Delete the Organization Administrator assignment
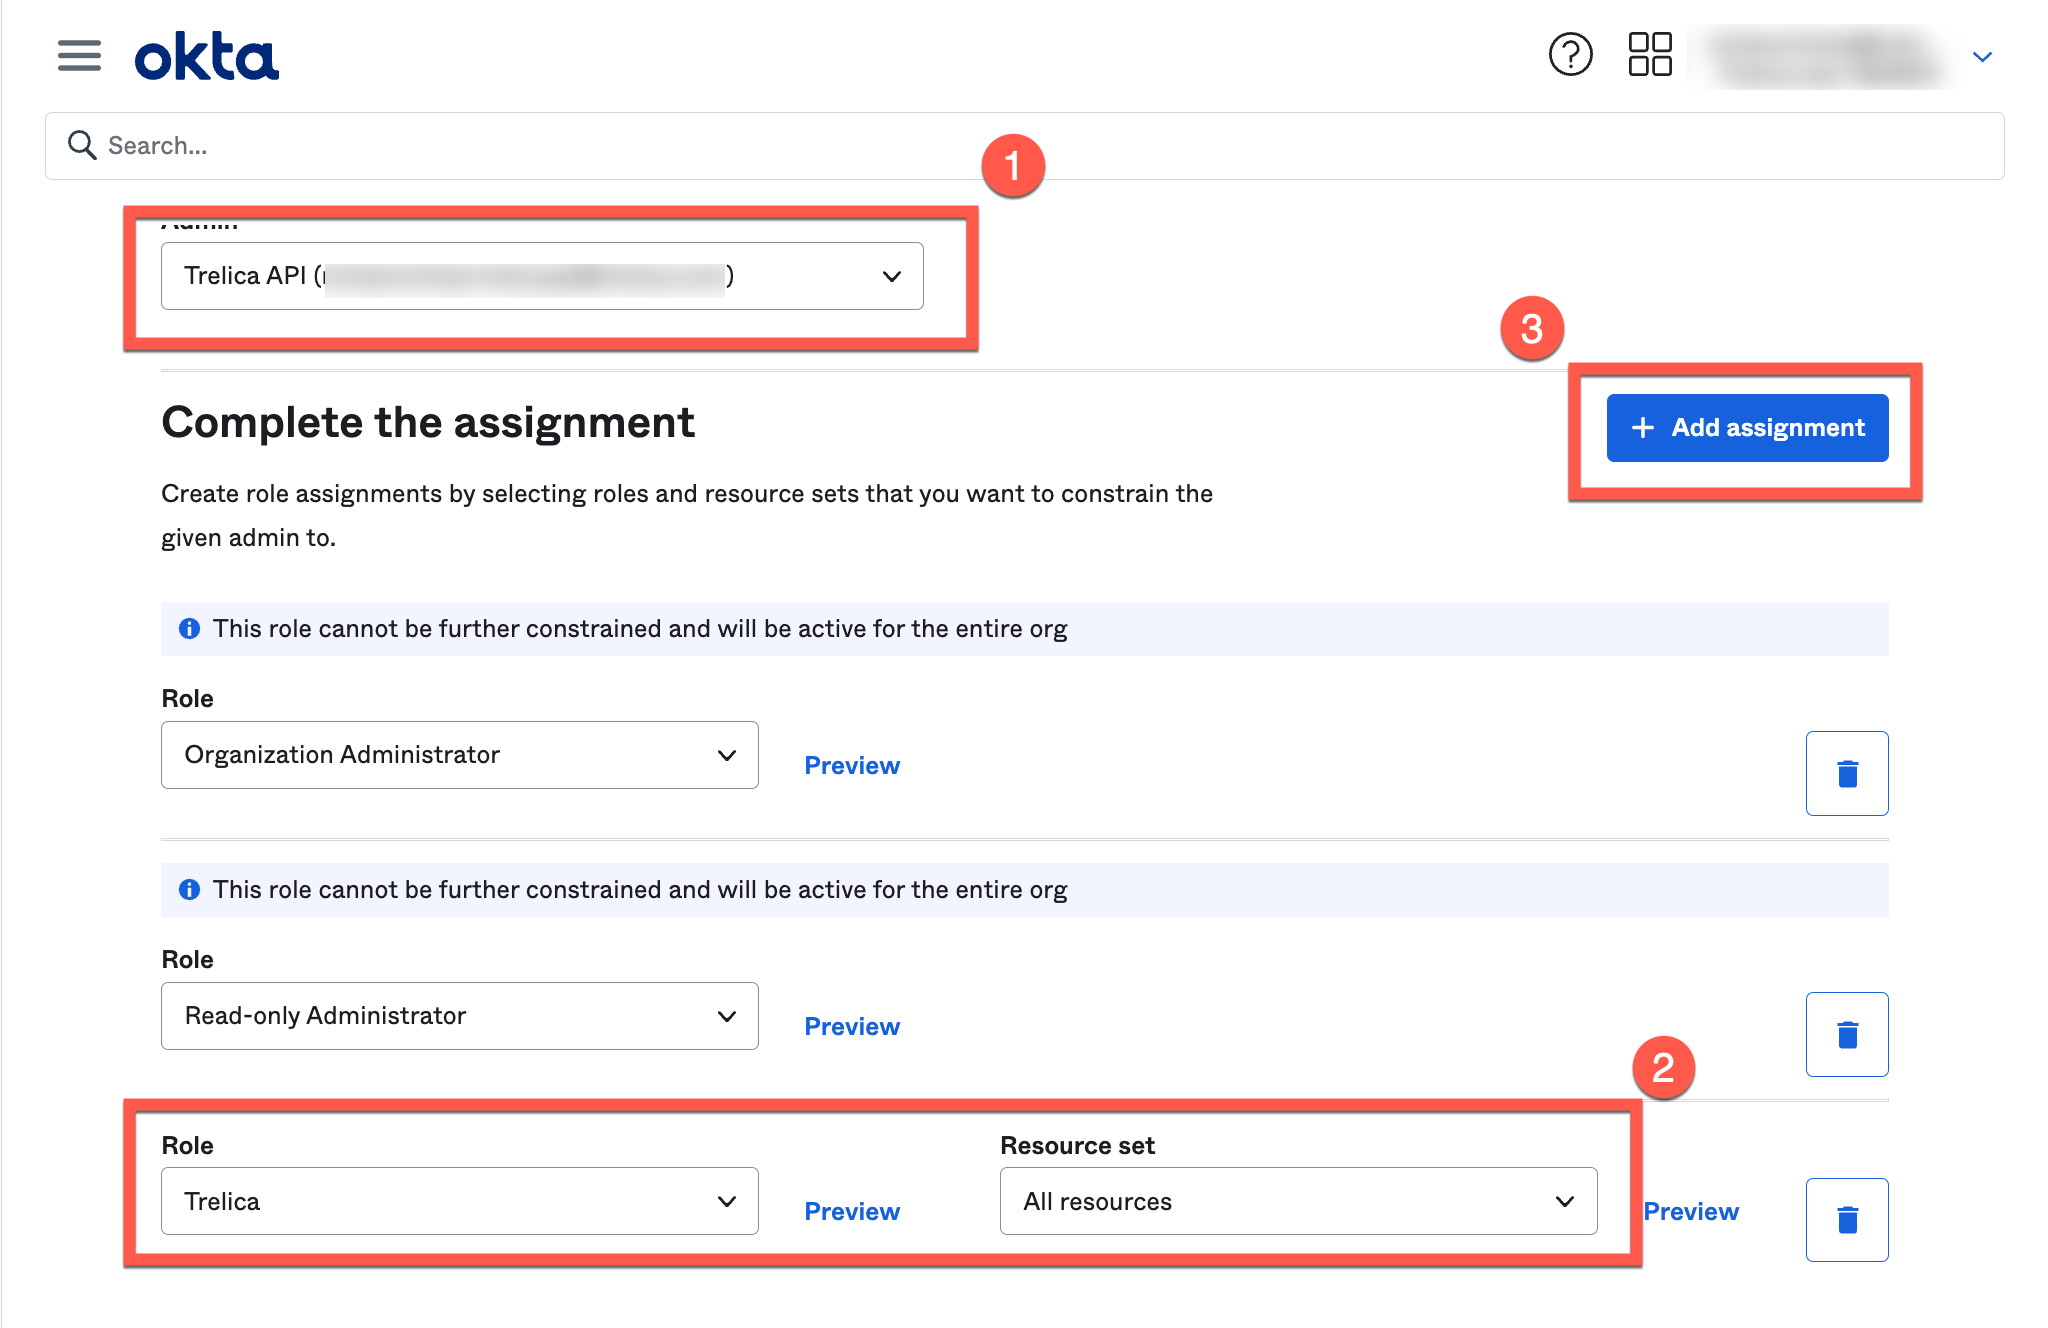Viewport: 2048px width, 1328px height. (1847, 773)
